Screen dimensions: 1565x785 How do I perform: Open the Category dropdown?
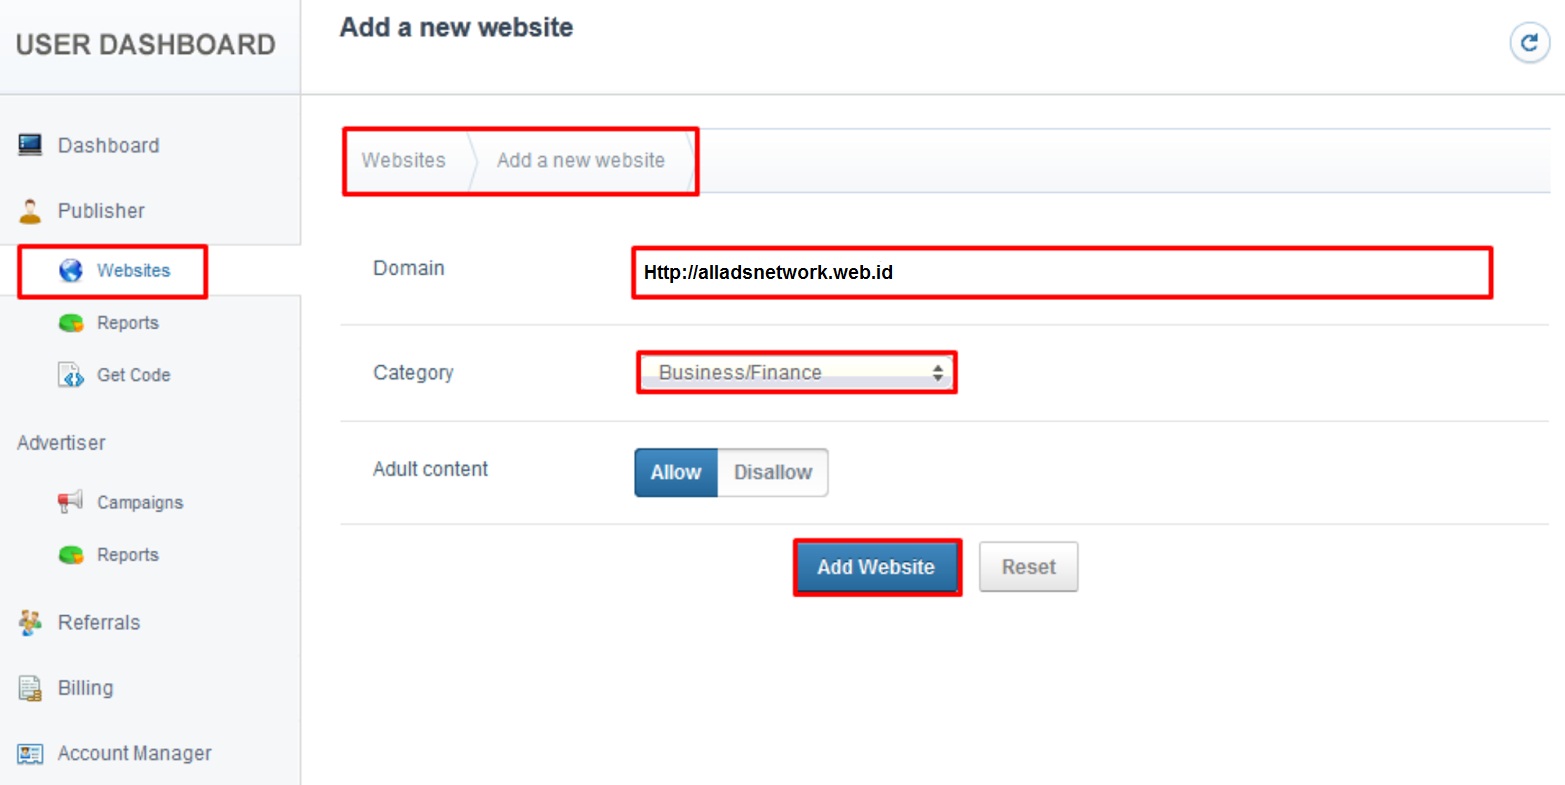(x=797, y=372)
